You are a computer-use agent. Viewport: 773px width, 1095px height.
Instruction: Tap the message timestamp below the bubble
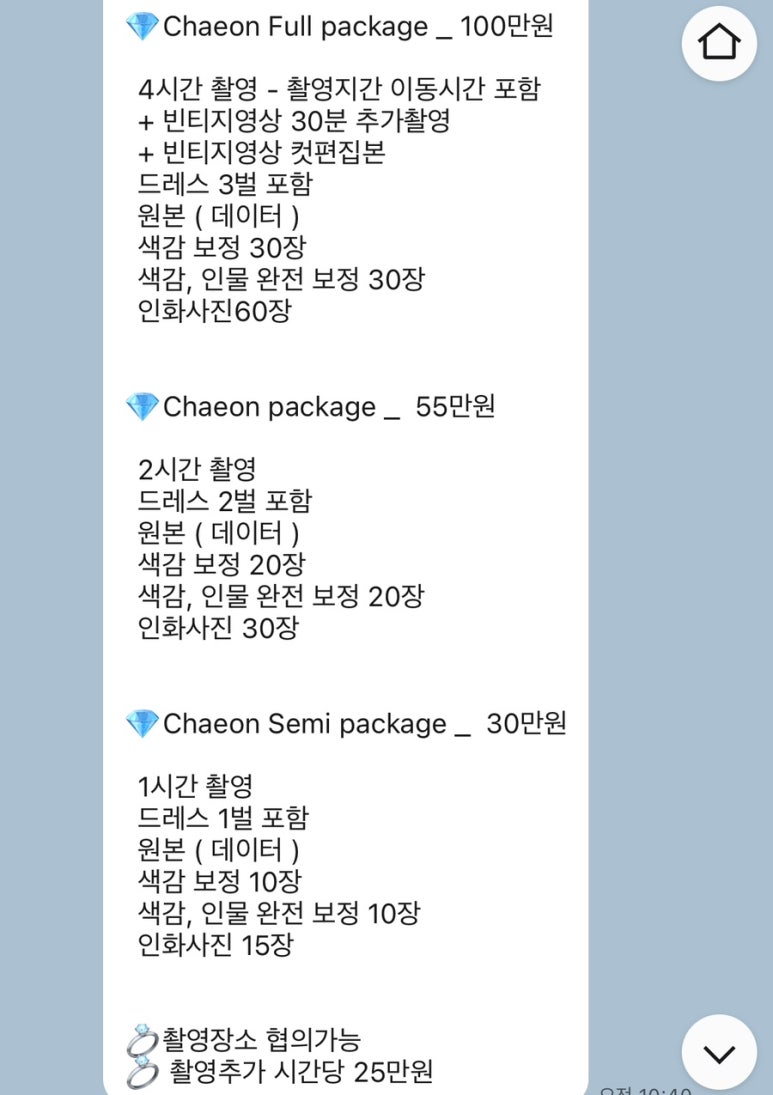coord(645,1089)
